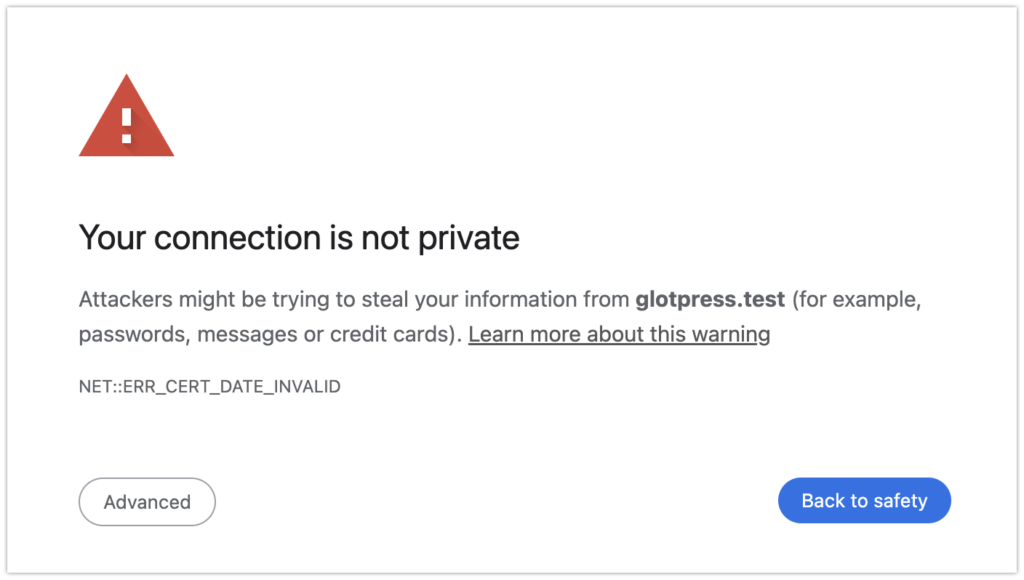
Task: Select the exclamation mark inside the warning triangle
Action: tap(126, 125)
